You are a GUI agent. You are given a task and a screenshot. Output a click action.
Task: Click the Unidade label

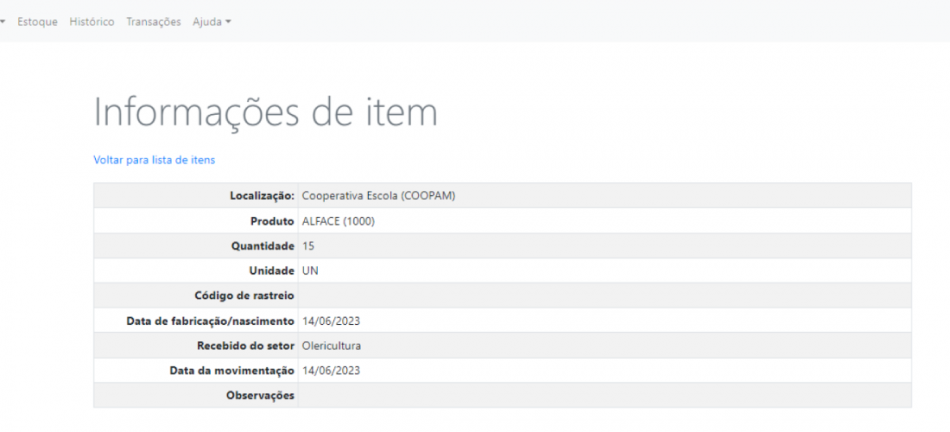pyautogui.click(x=271, y=271)
